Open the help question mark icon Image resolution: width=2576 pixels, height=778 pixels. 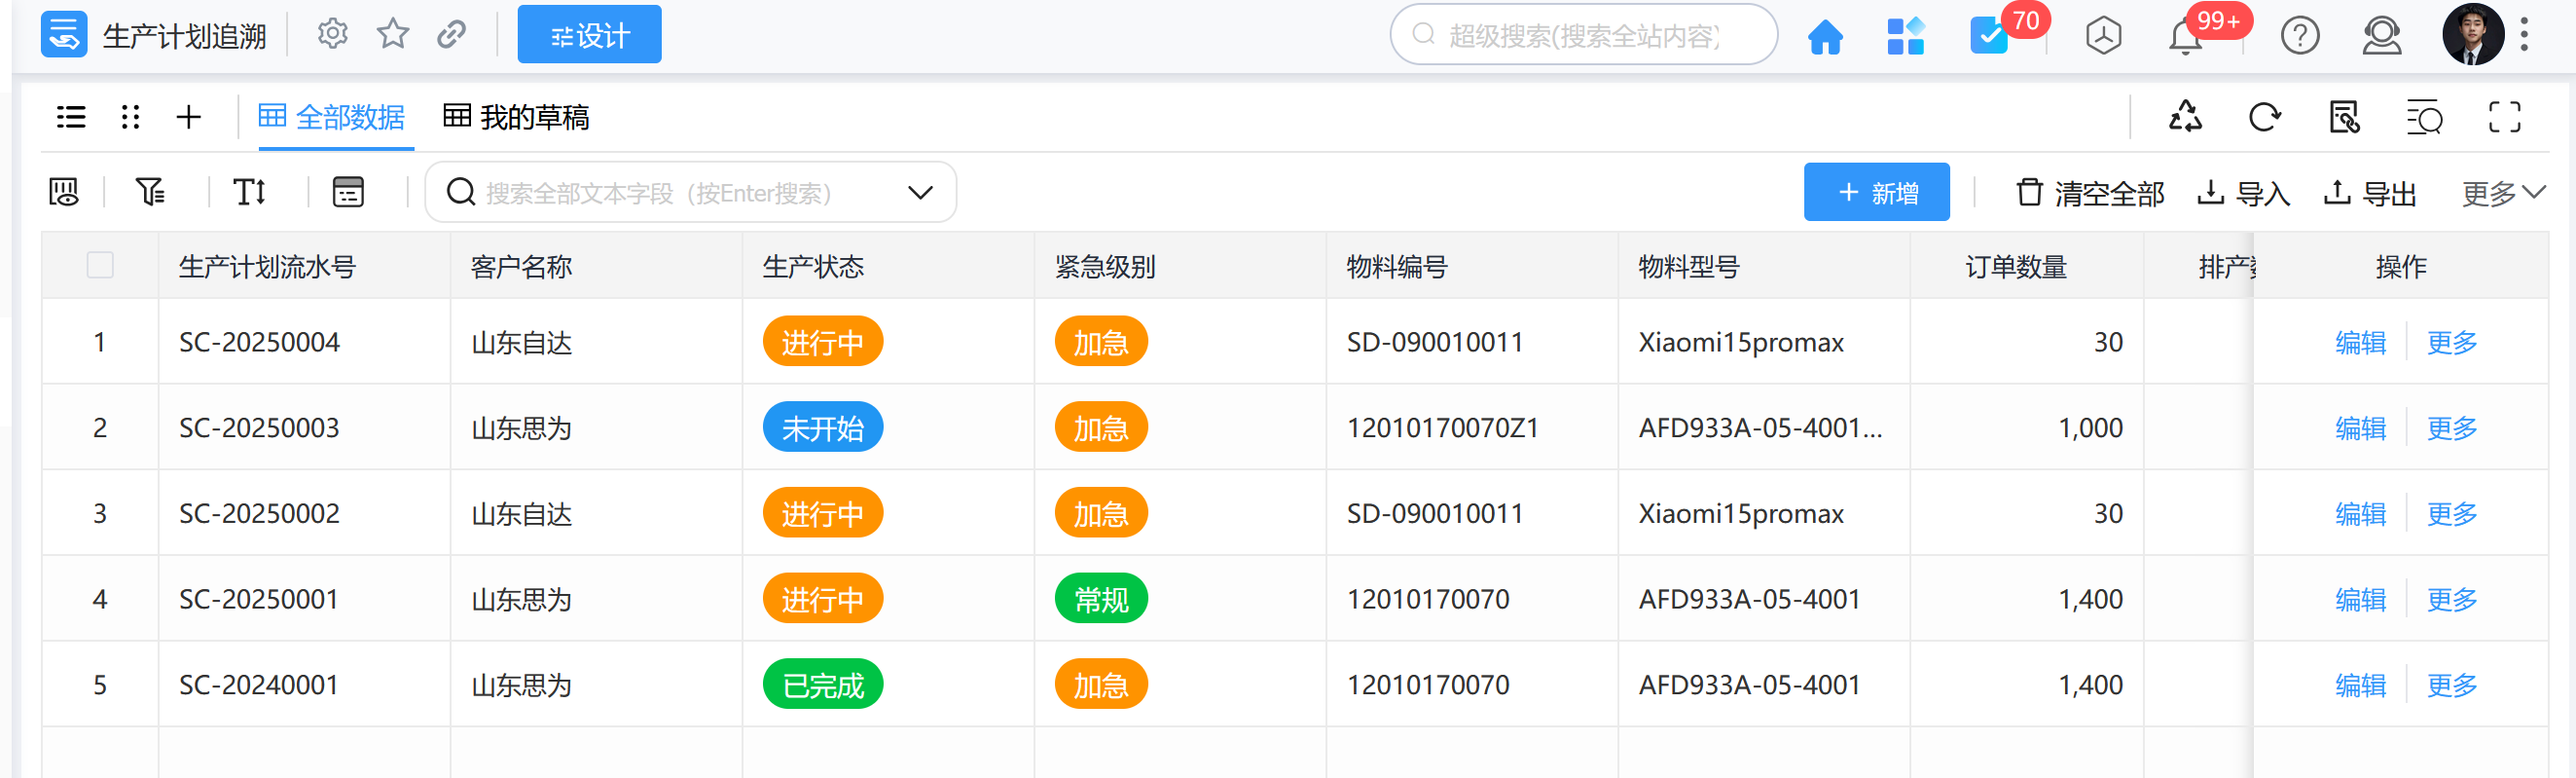[x=2299, y=37]
